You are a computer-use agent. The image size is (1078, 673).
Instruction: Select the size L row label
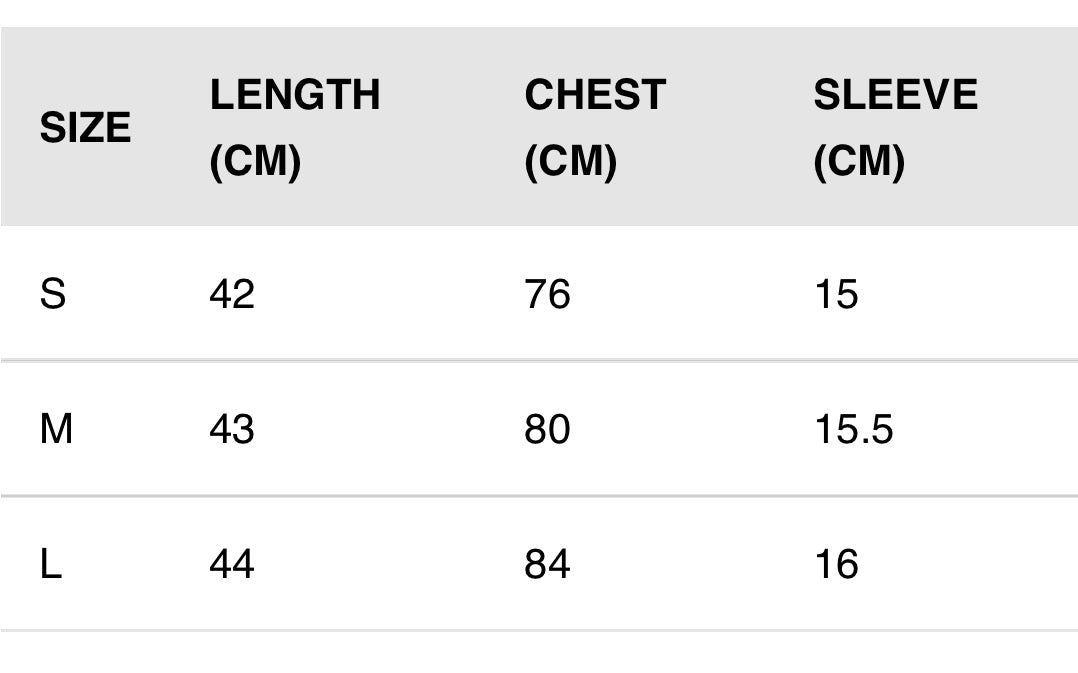pyautogui.click(x=51, y=564)
